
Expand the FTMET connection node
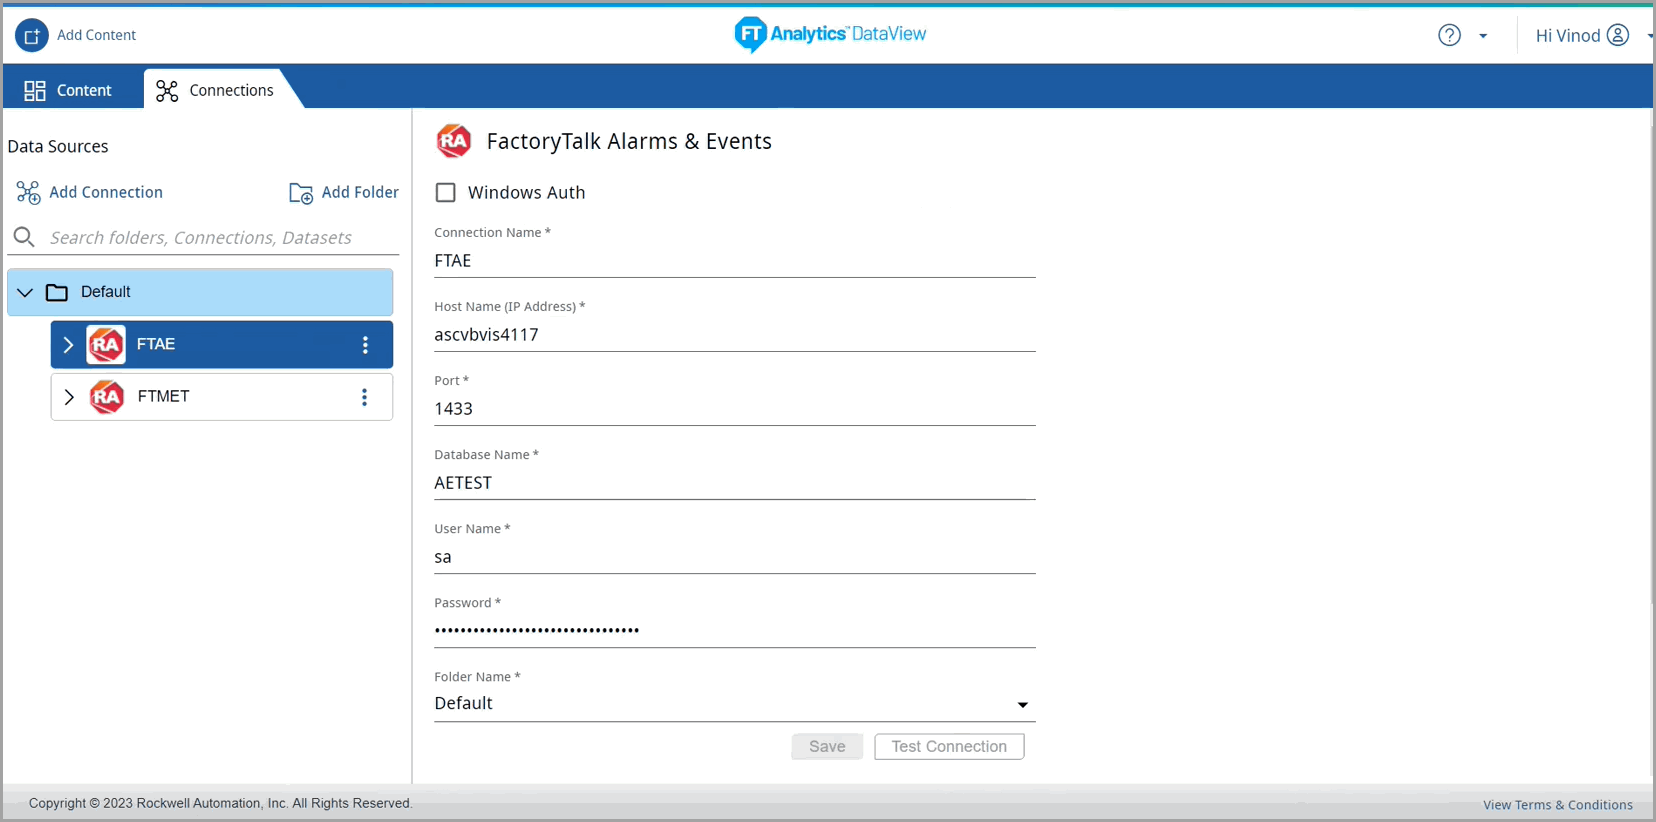tap(68, 397)
